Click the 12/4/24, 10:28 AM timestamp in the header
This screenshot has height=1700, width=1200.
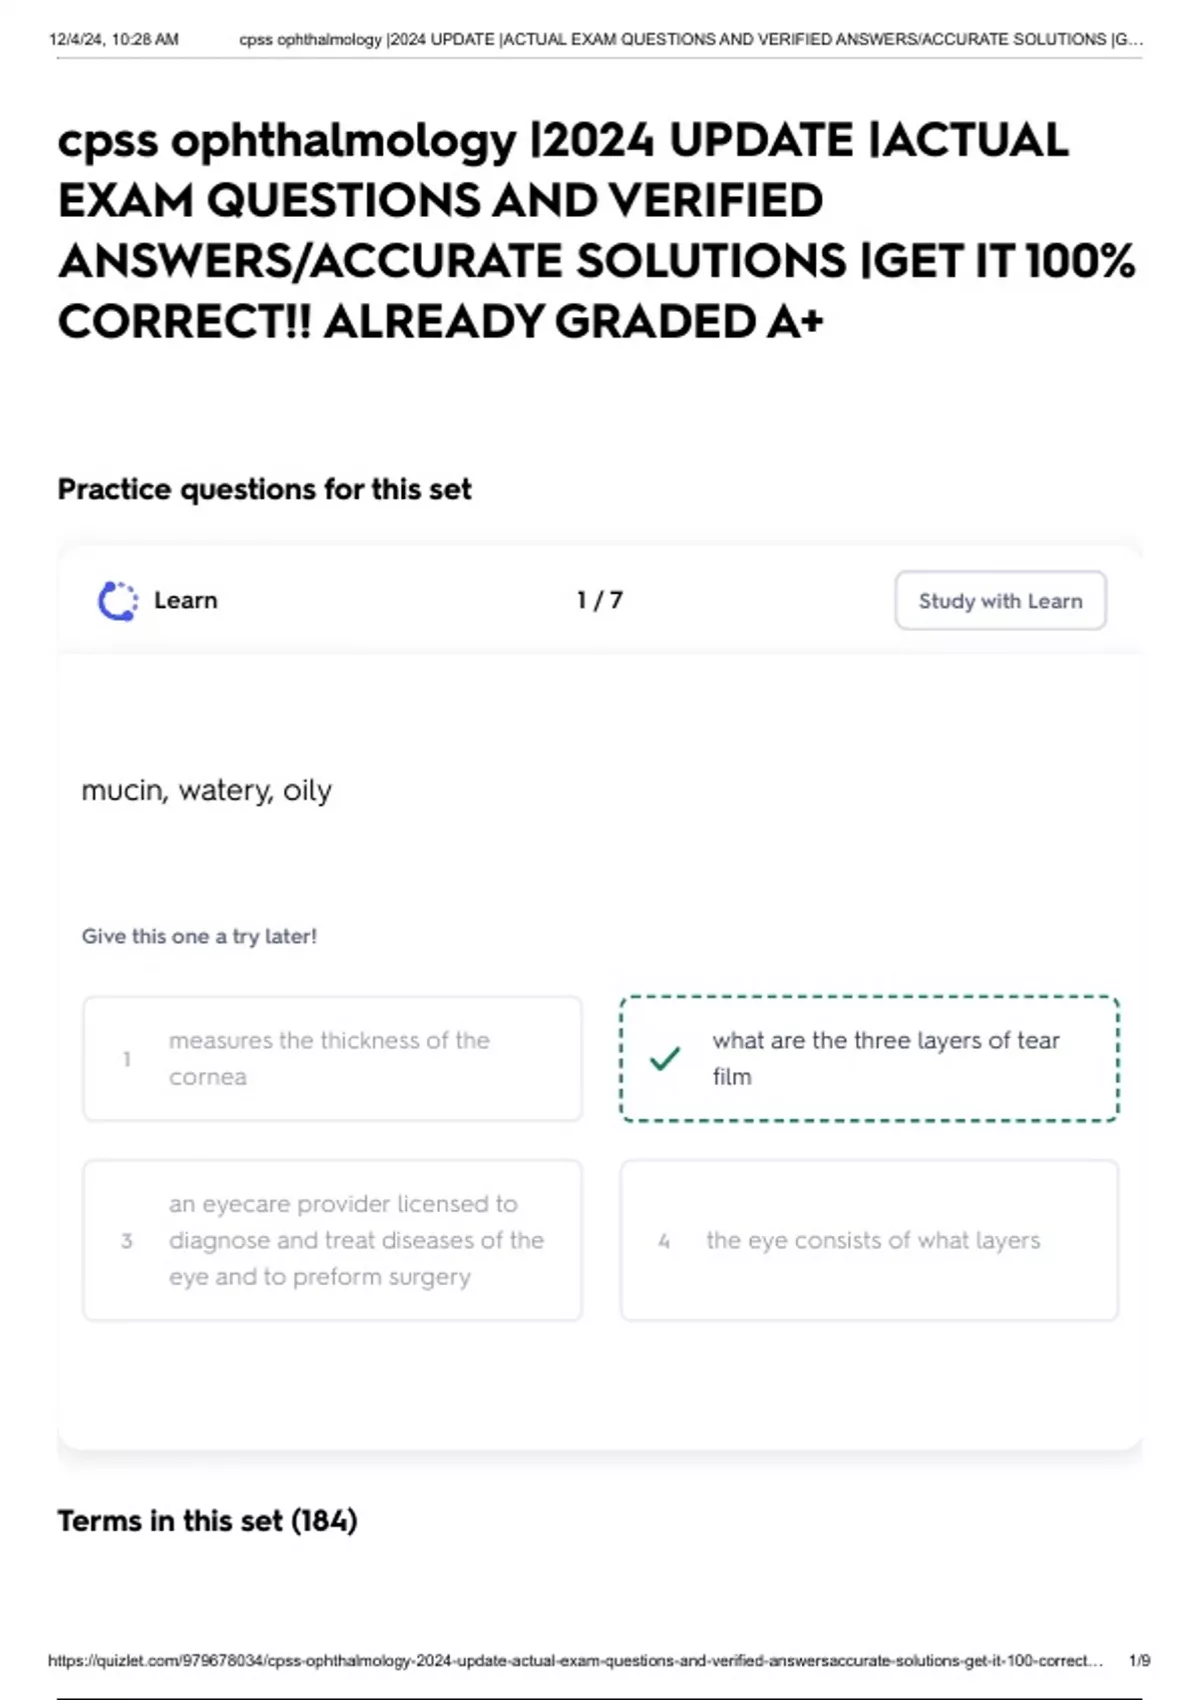click(x=113, y=40)
